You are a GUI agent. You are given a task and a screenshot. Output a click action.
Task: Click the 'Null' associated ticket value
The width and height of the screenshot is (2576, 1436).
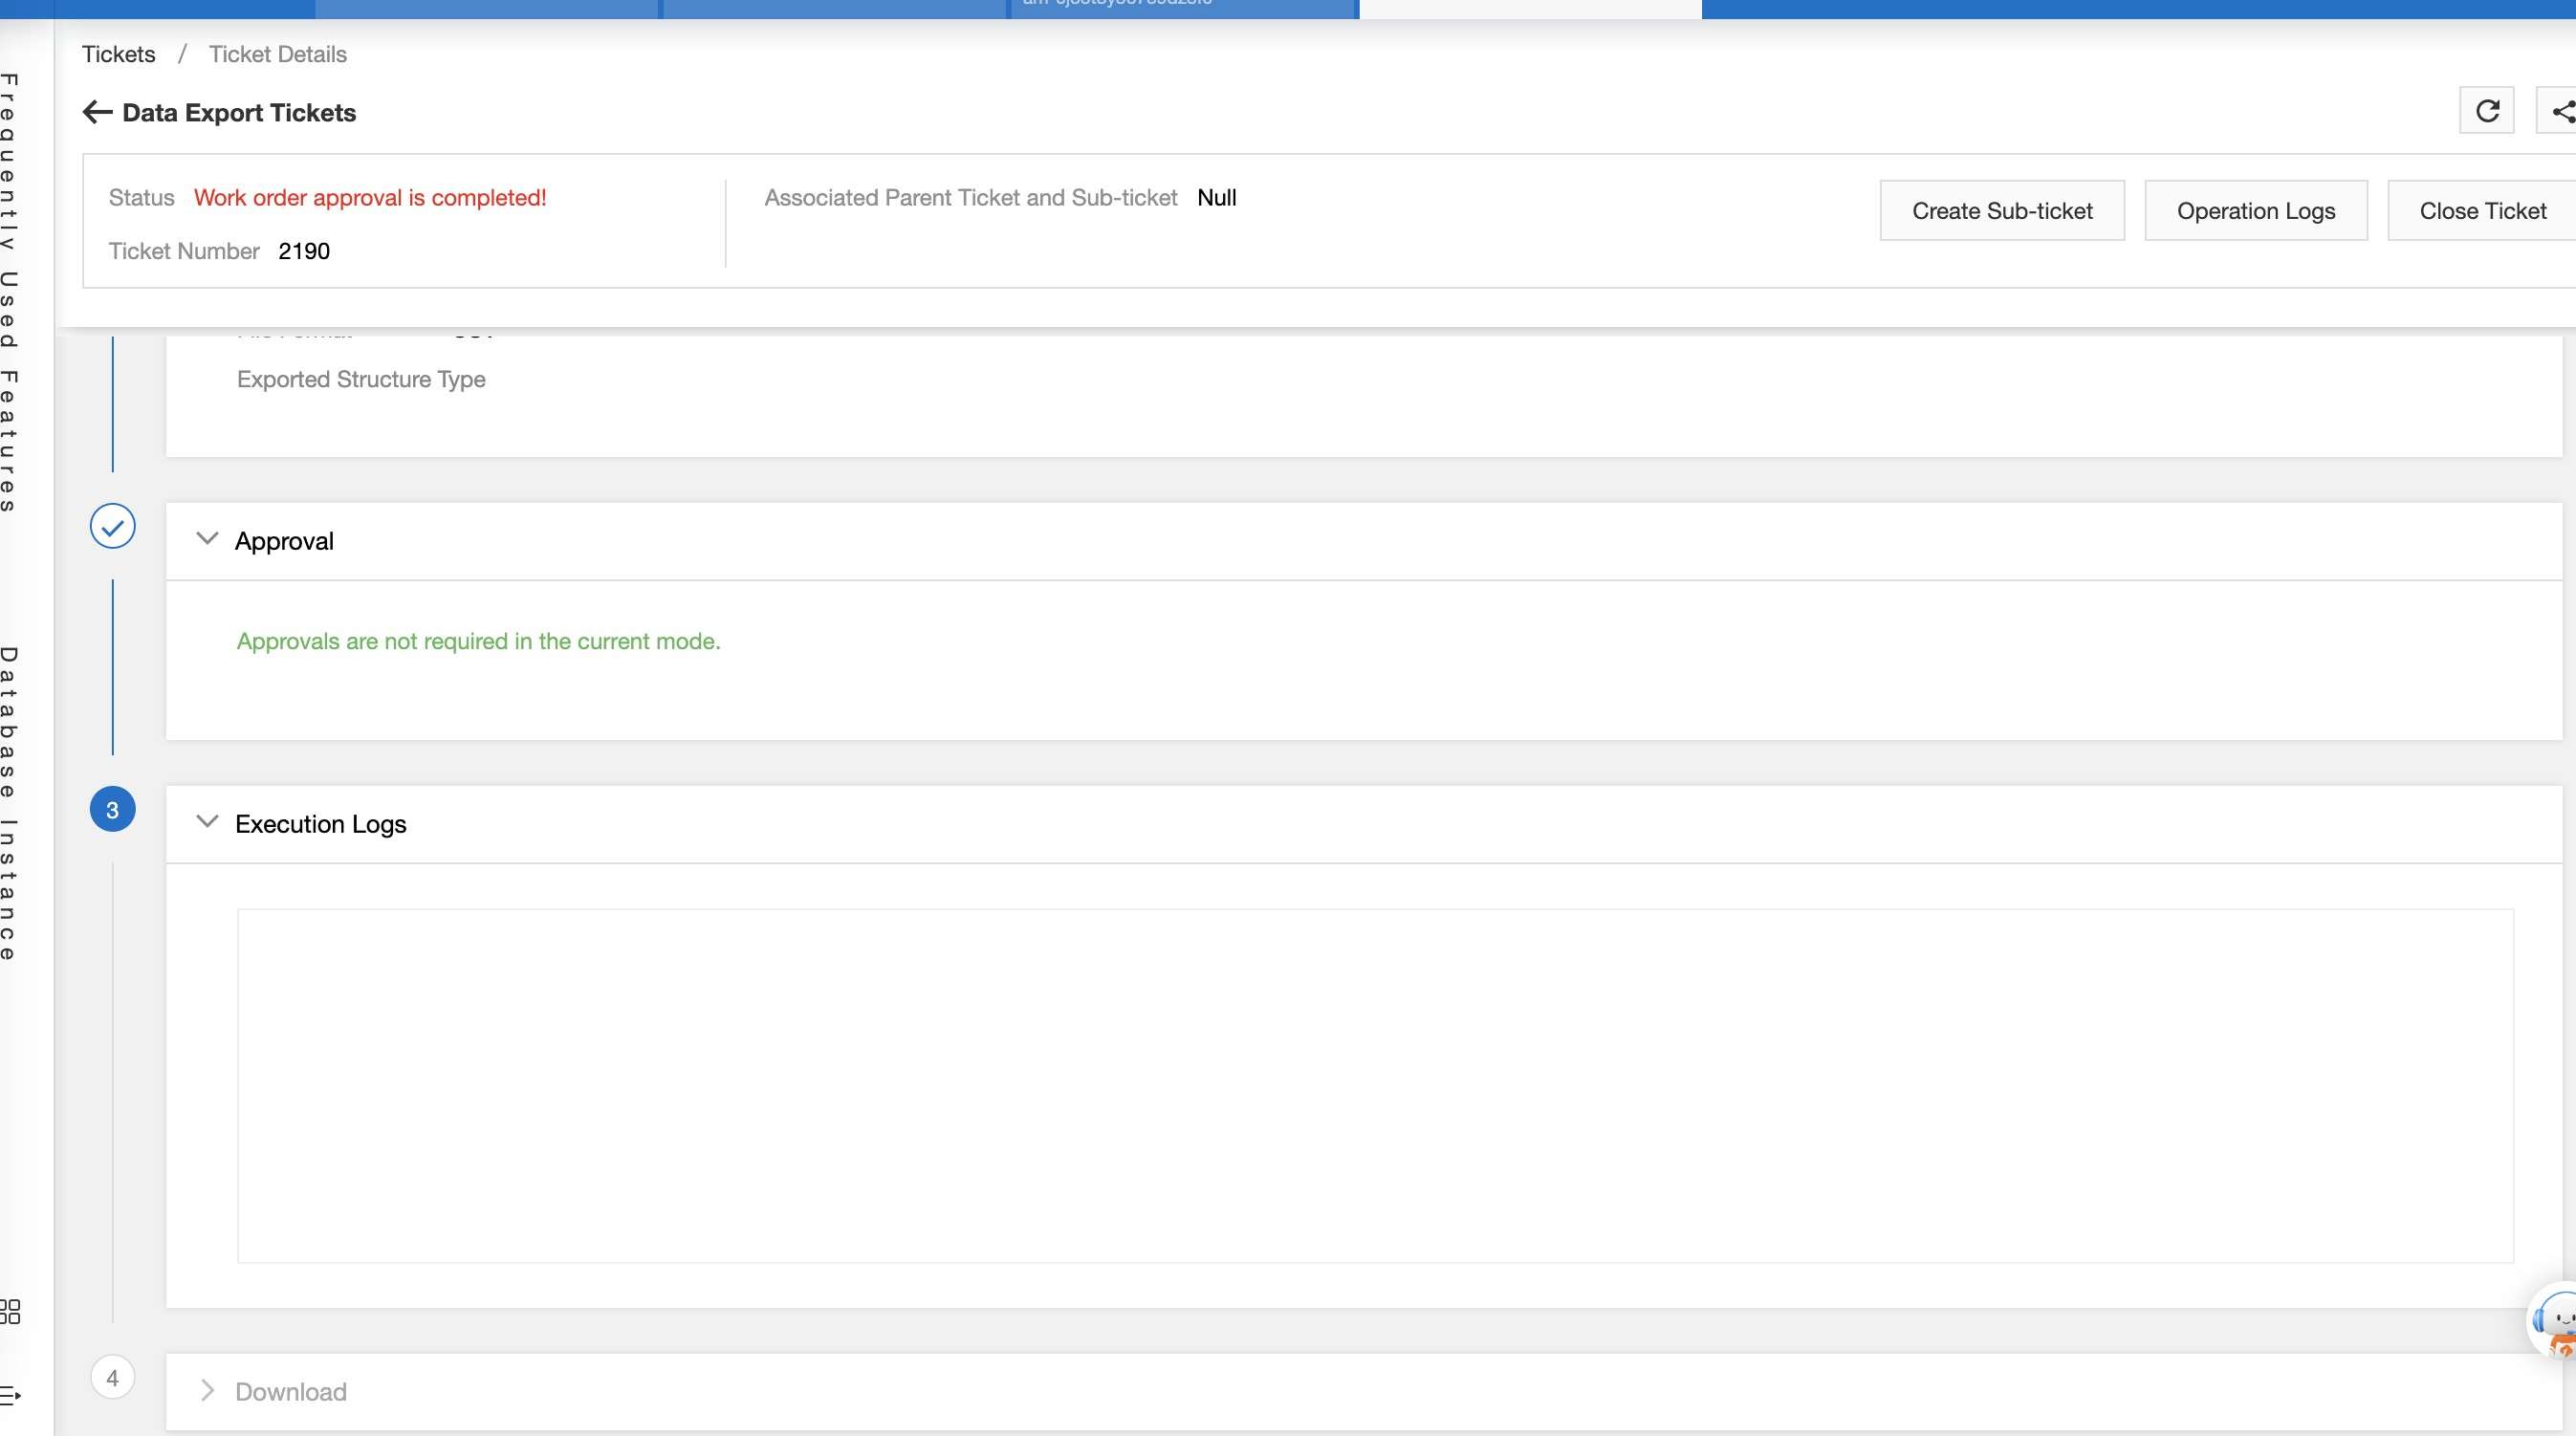[x=1216, y=197]
